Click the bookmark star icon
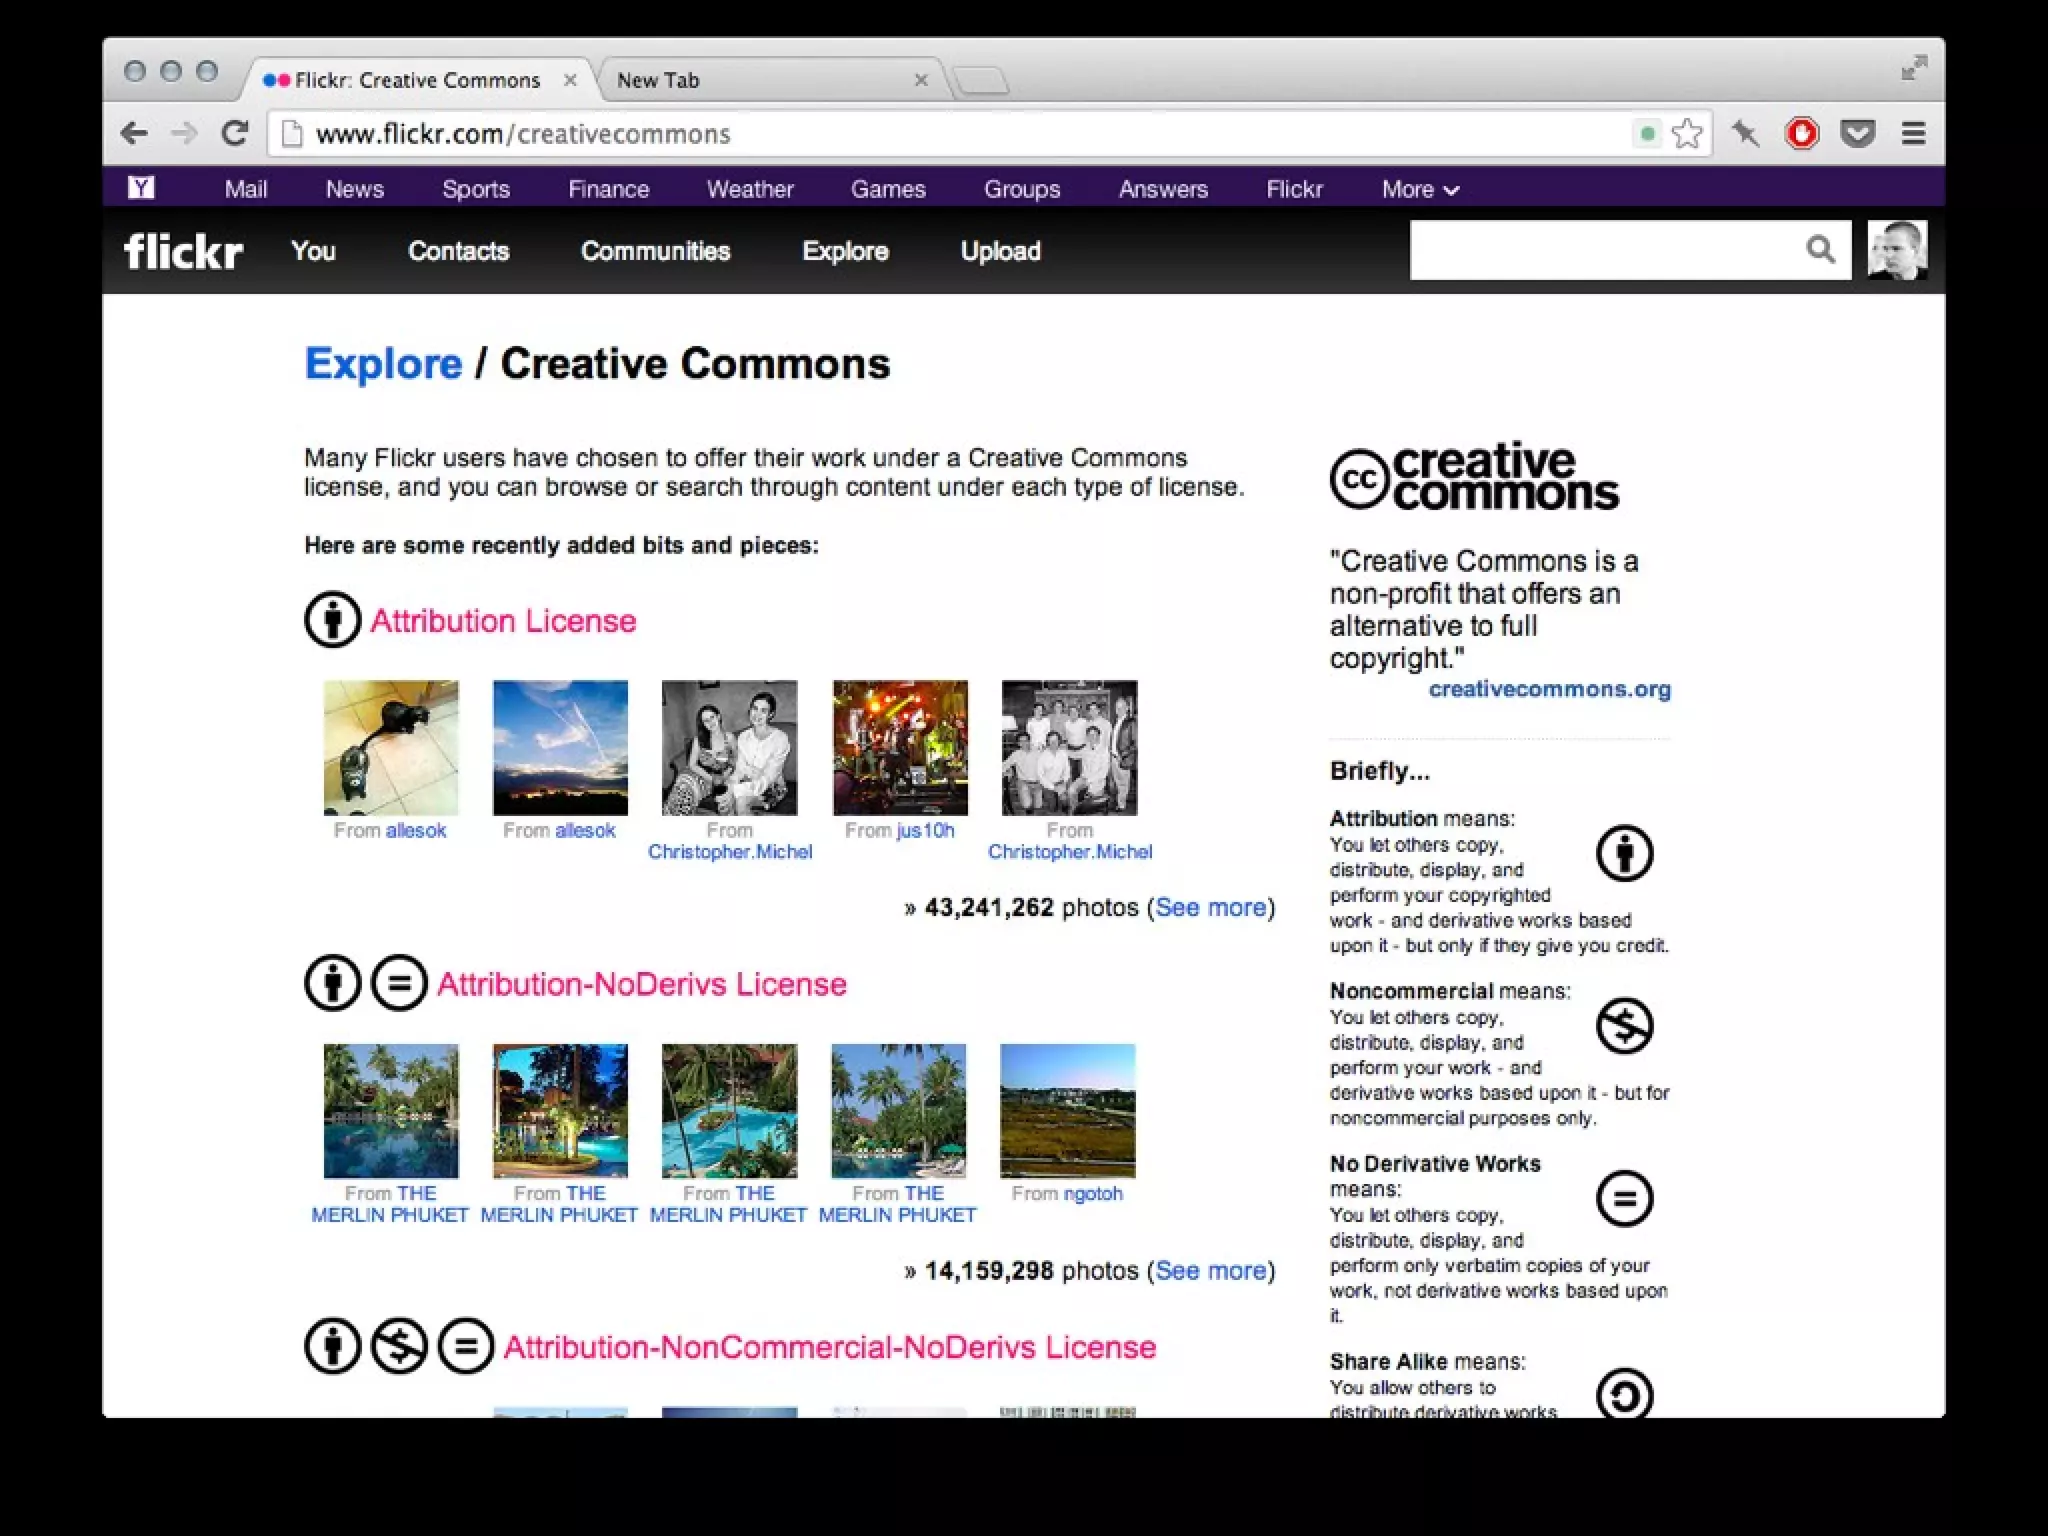This screenshot has height=1536, width=2048. [x=1686, y=133]
